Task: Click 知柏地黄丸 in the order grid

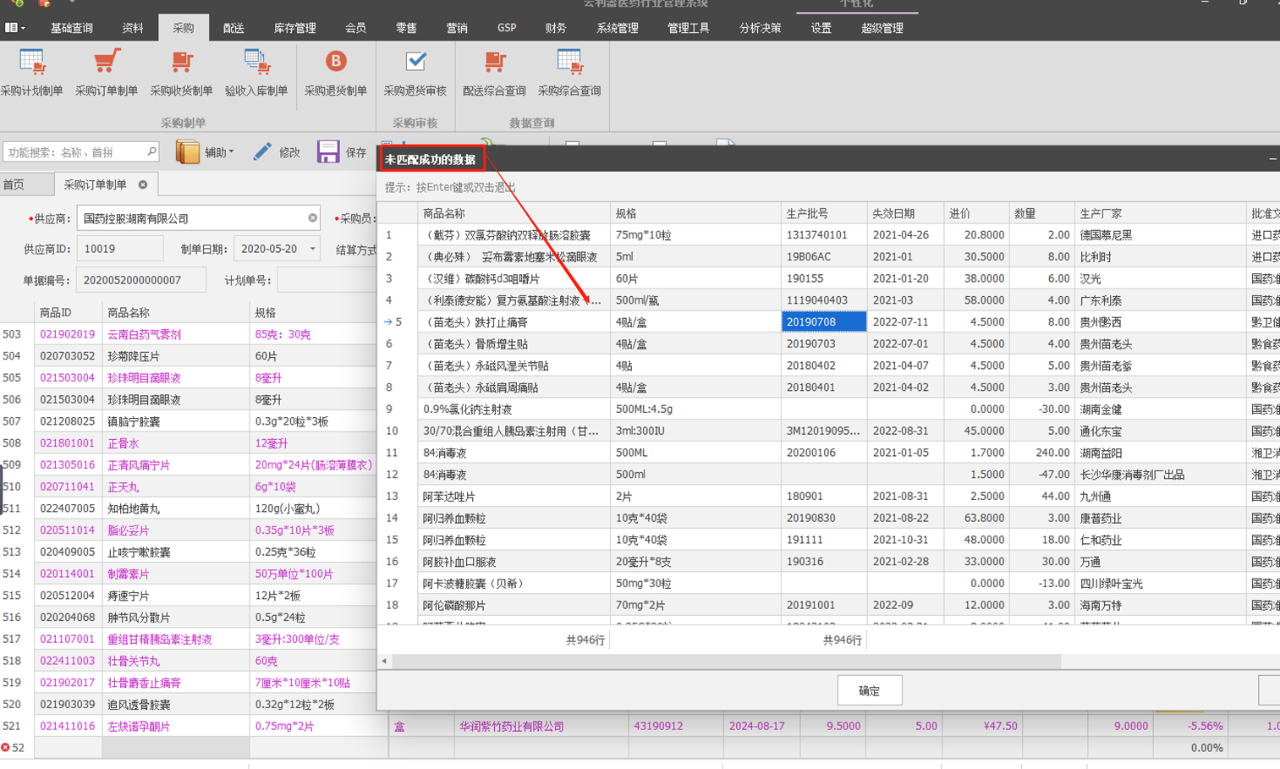Action: (133, 509)
